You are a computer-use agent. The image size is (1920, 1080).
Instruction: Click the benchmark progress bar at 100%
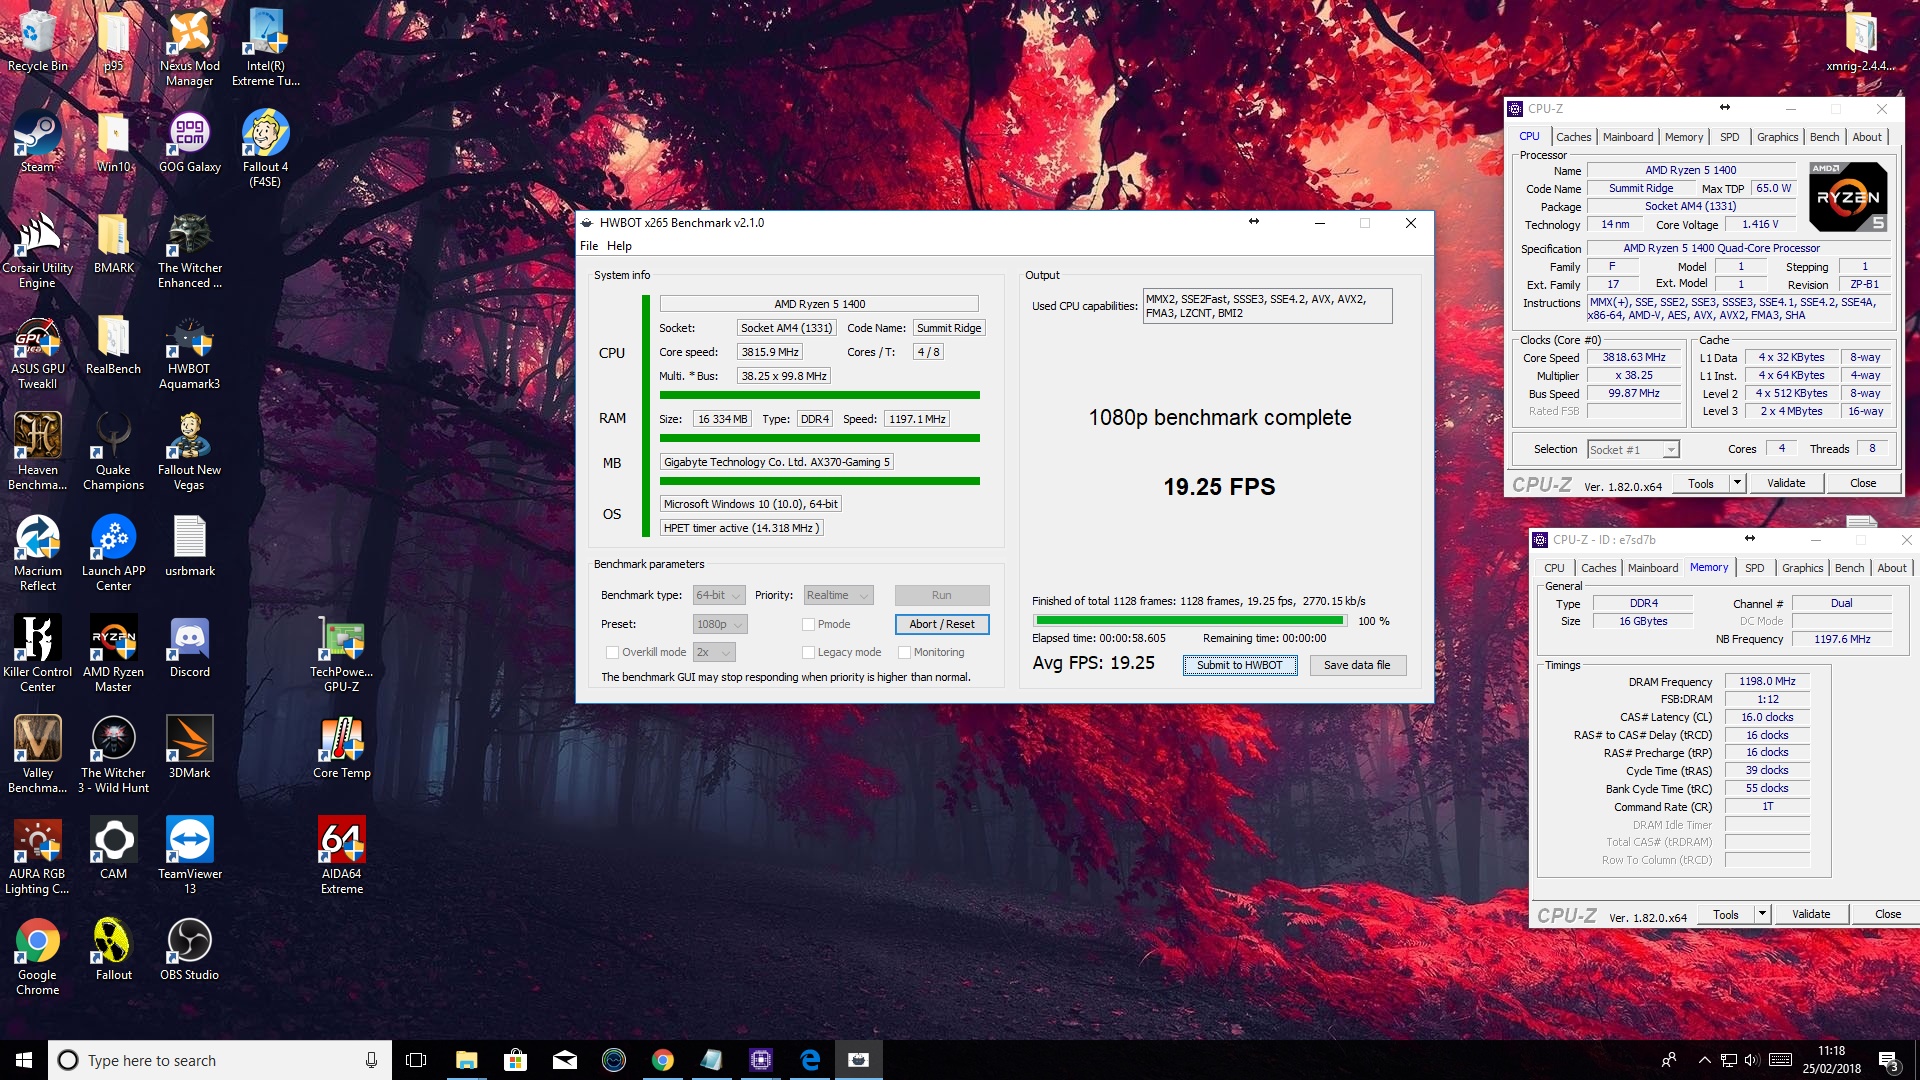click(x=1189, y=621)
